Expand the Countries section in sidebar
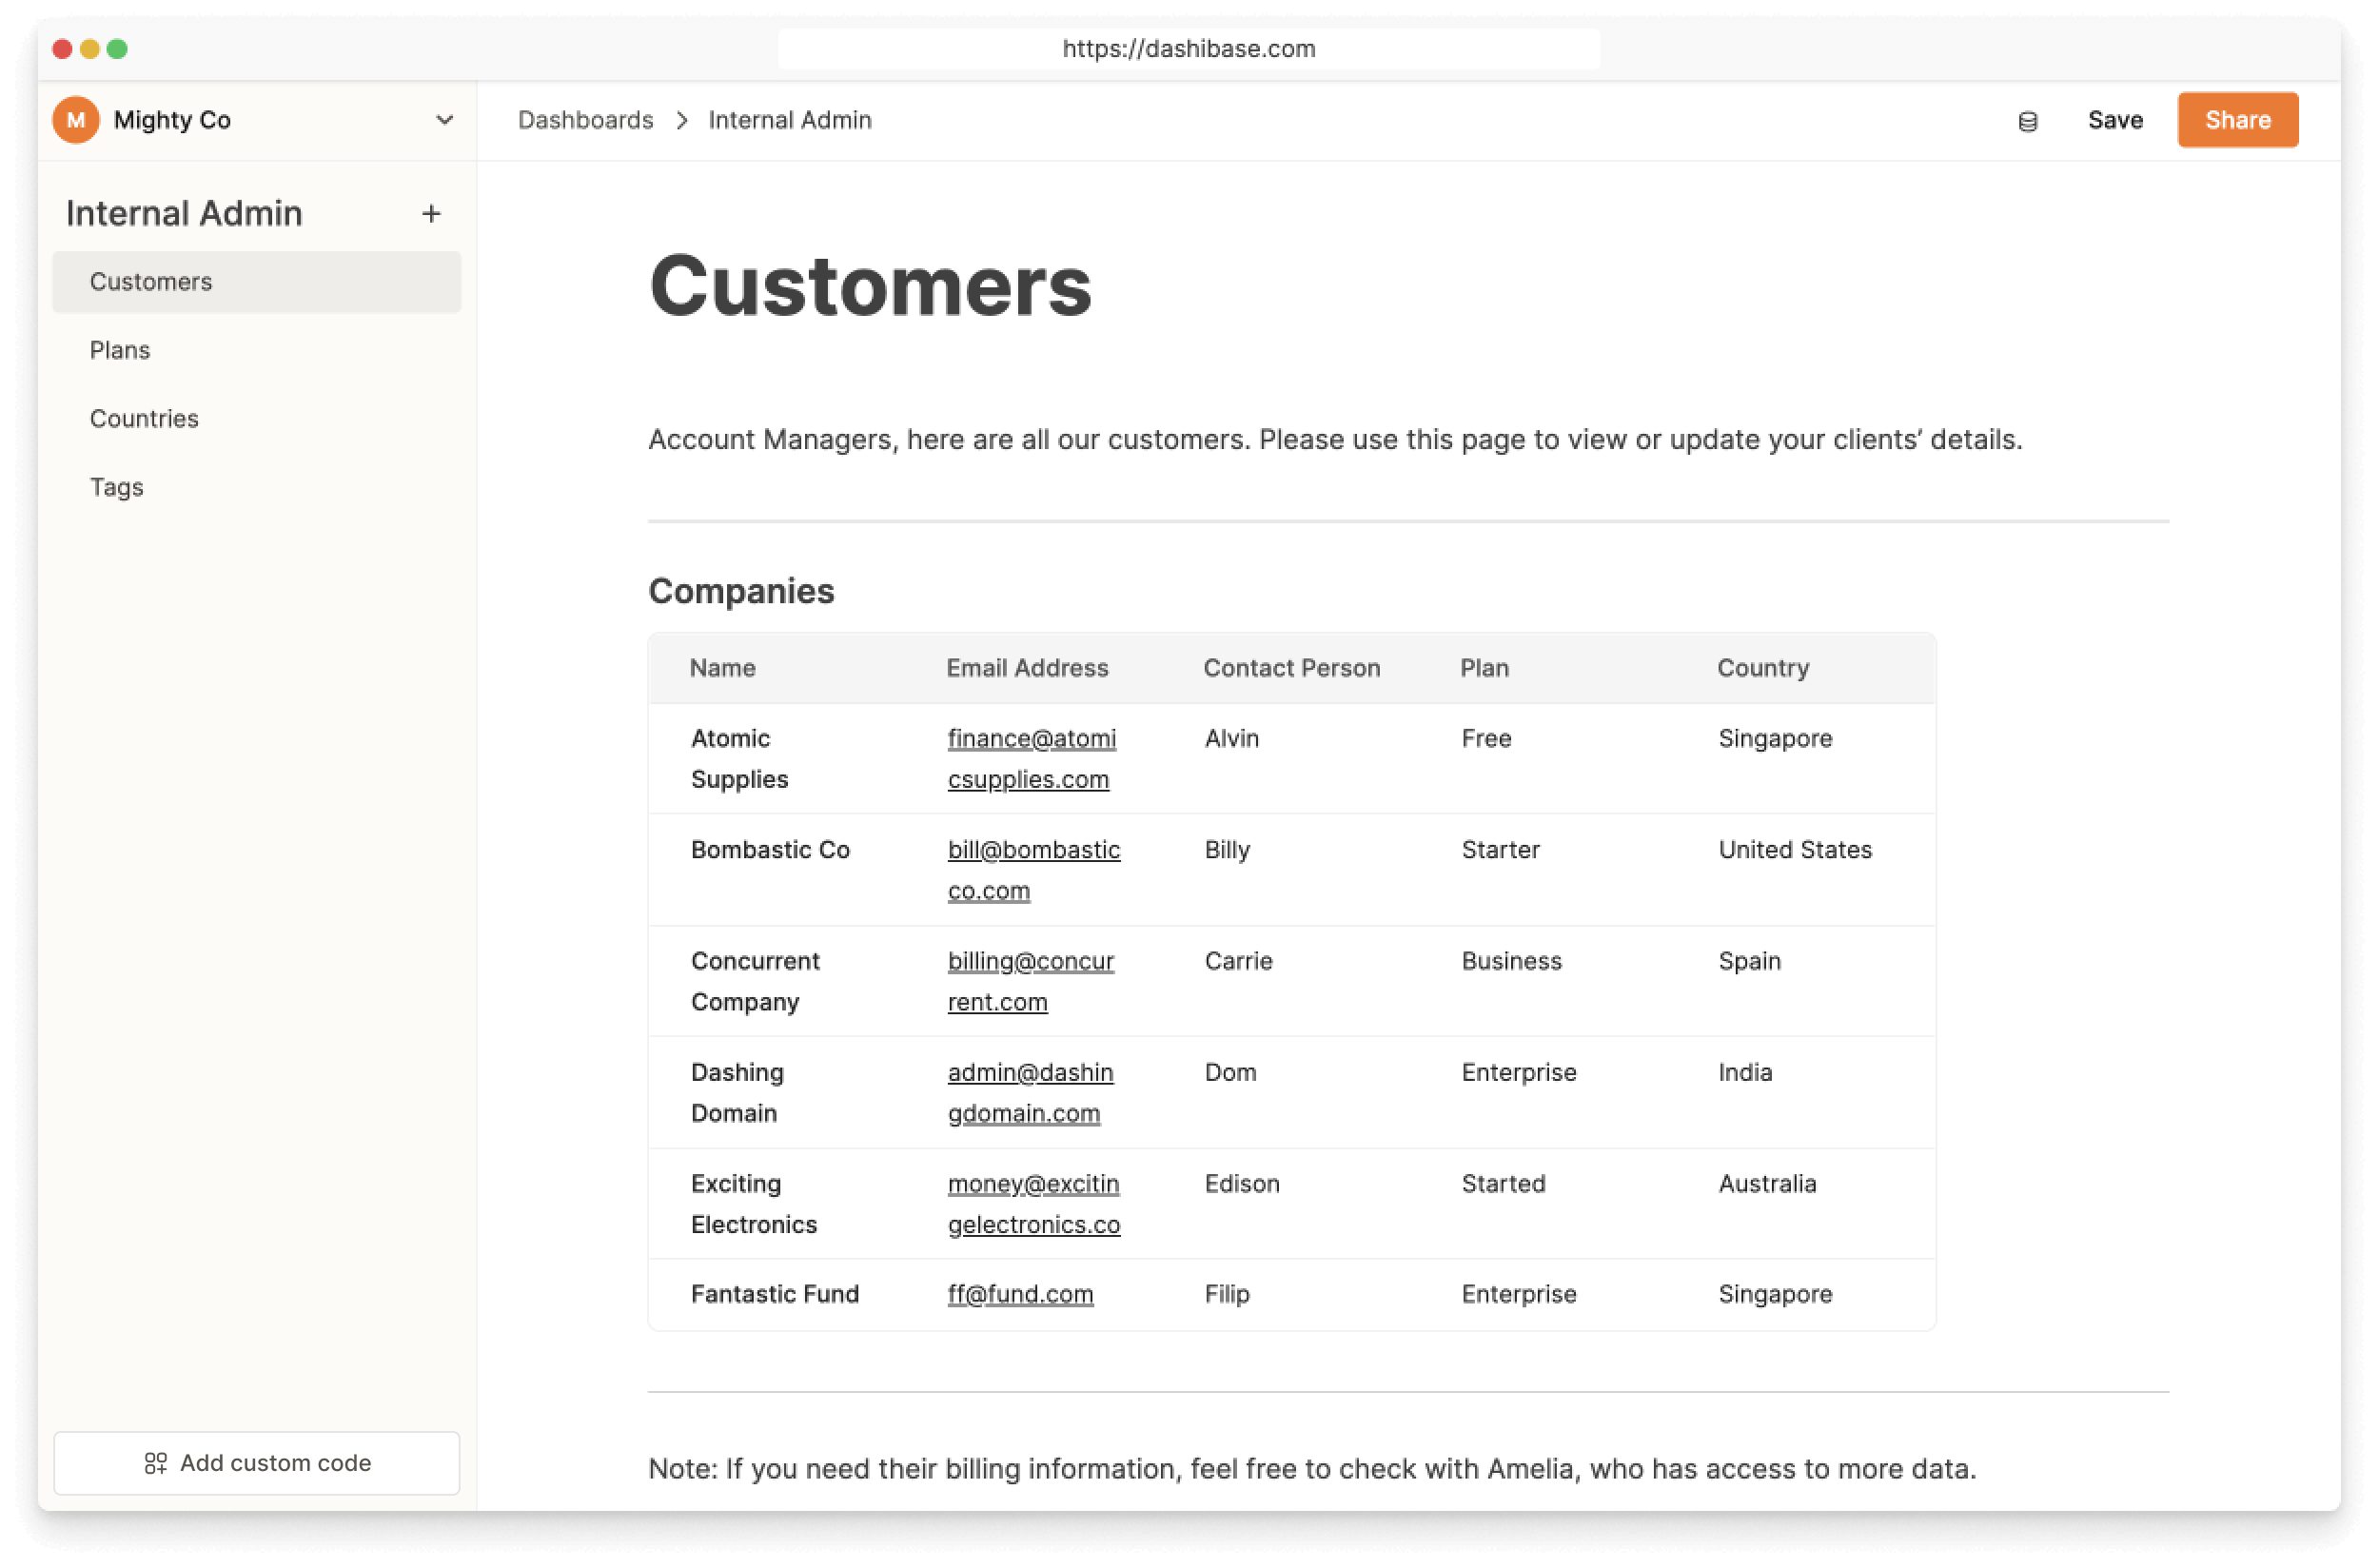The width and height of the screenshot is (2379, 1568). point(144,419)
